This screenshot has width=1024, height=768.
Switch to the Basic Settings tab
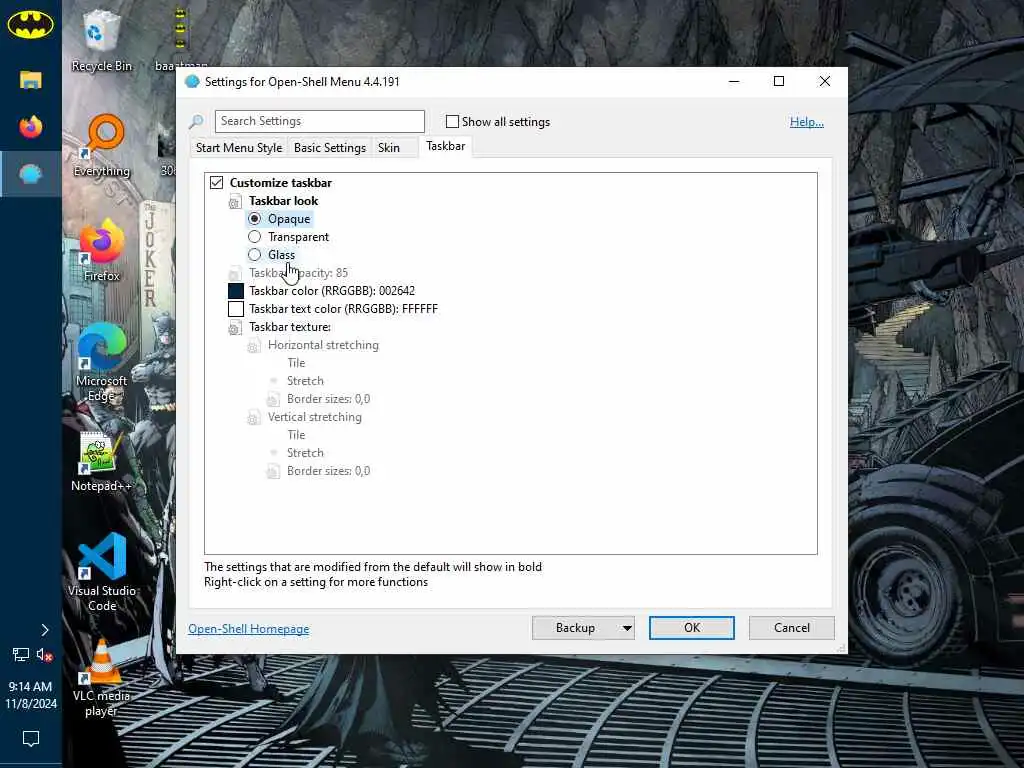click(x=330, y=148)
